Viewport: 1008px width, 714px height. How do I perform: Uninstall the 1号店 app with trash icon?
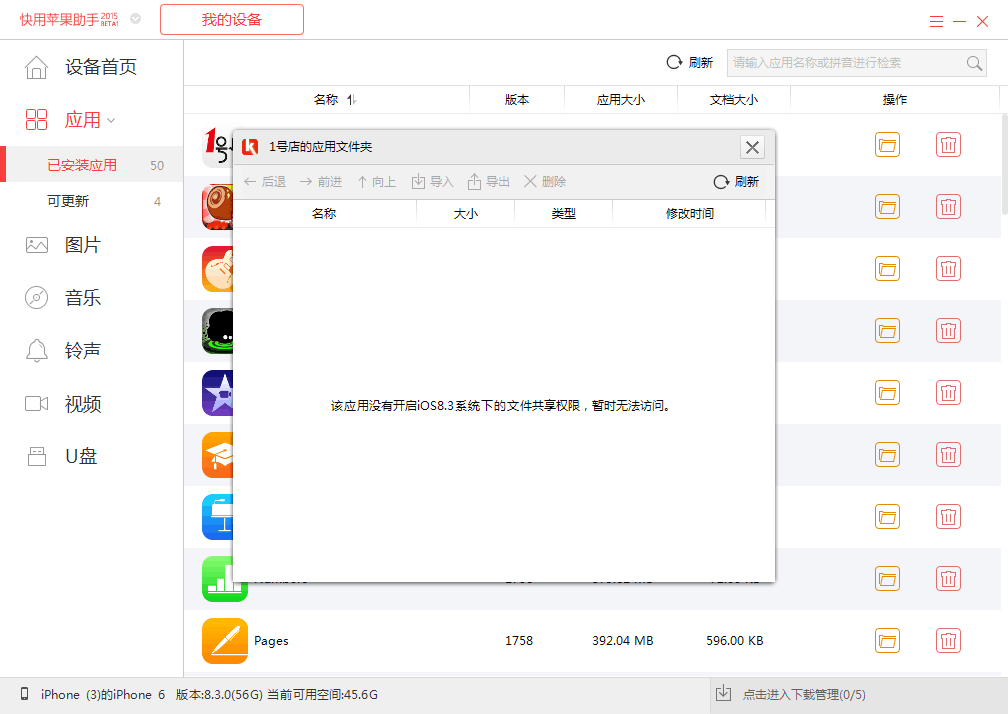pos(948,145)
